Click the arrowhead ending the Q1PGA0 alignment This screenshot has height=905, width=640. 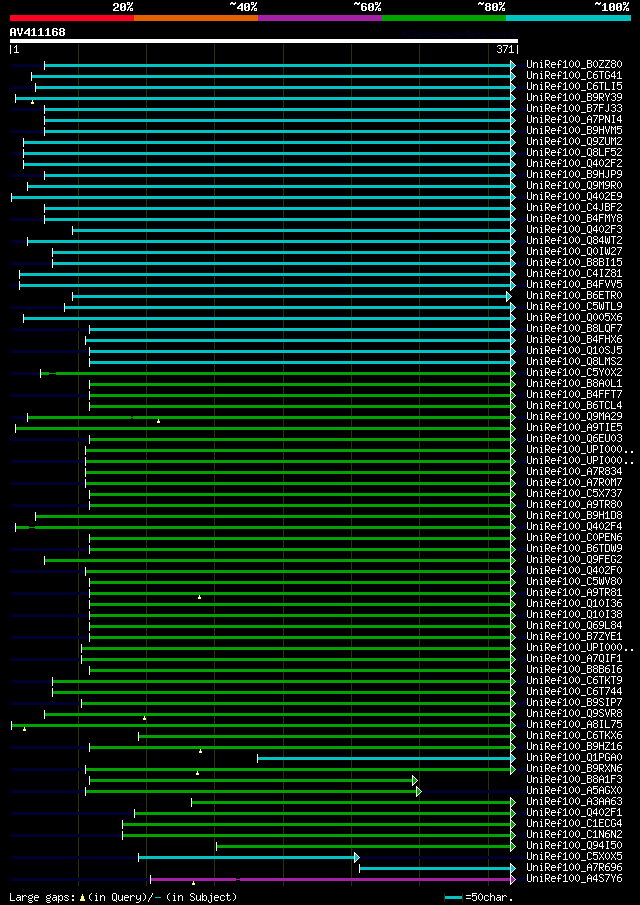pos(512,758)
